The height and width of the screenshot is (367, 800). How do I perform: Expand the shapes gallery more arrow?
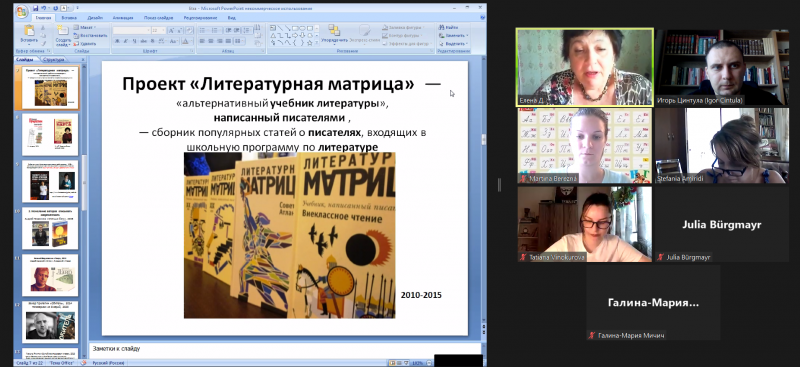coord(316,43)
